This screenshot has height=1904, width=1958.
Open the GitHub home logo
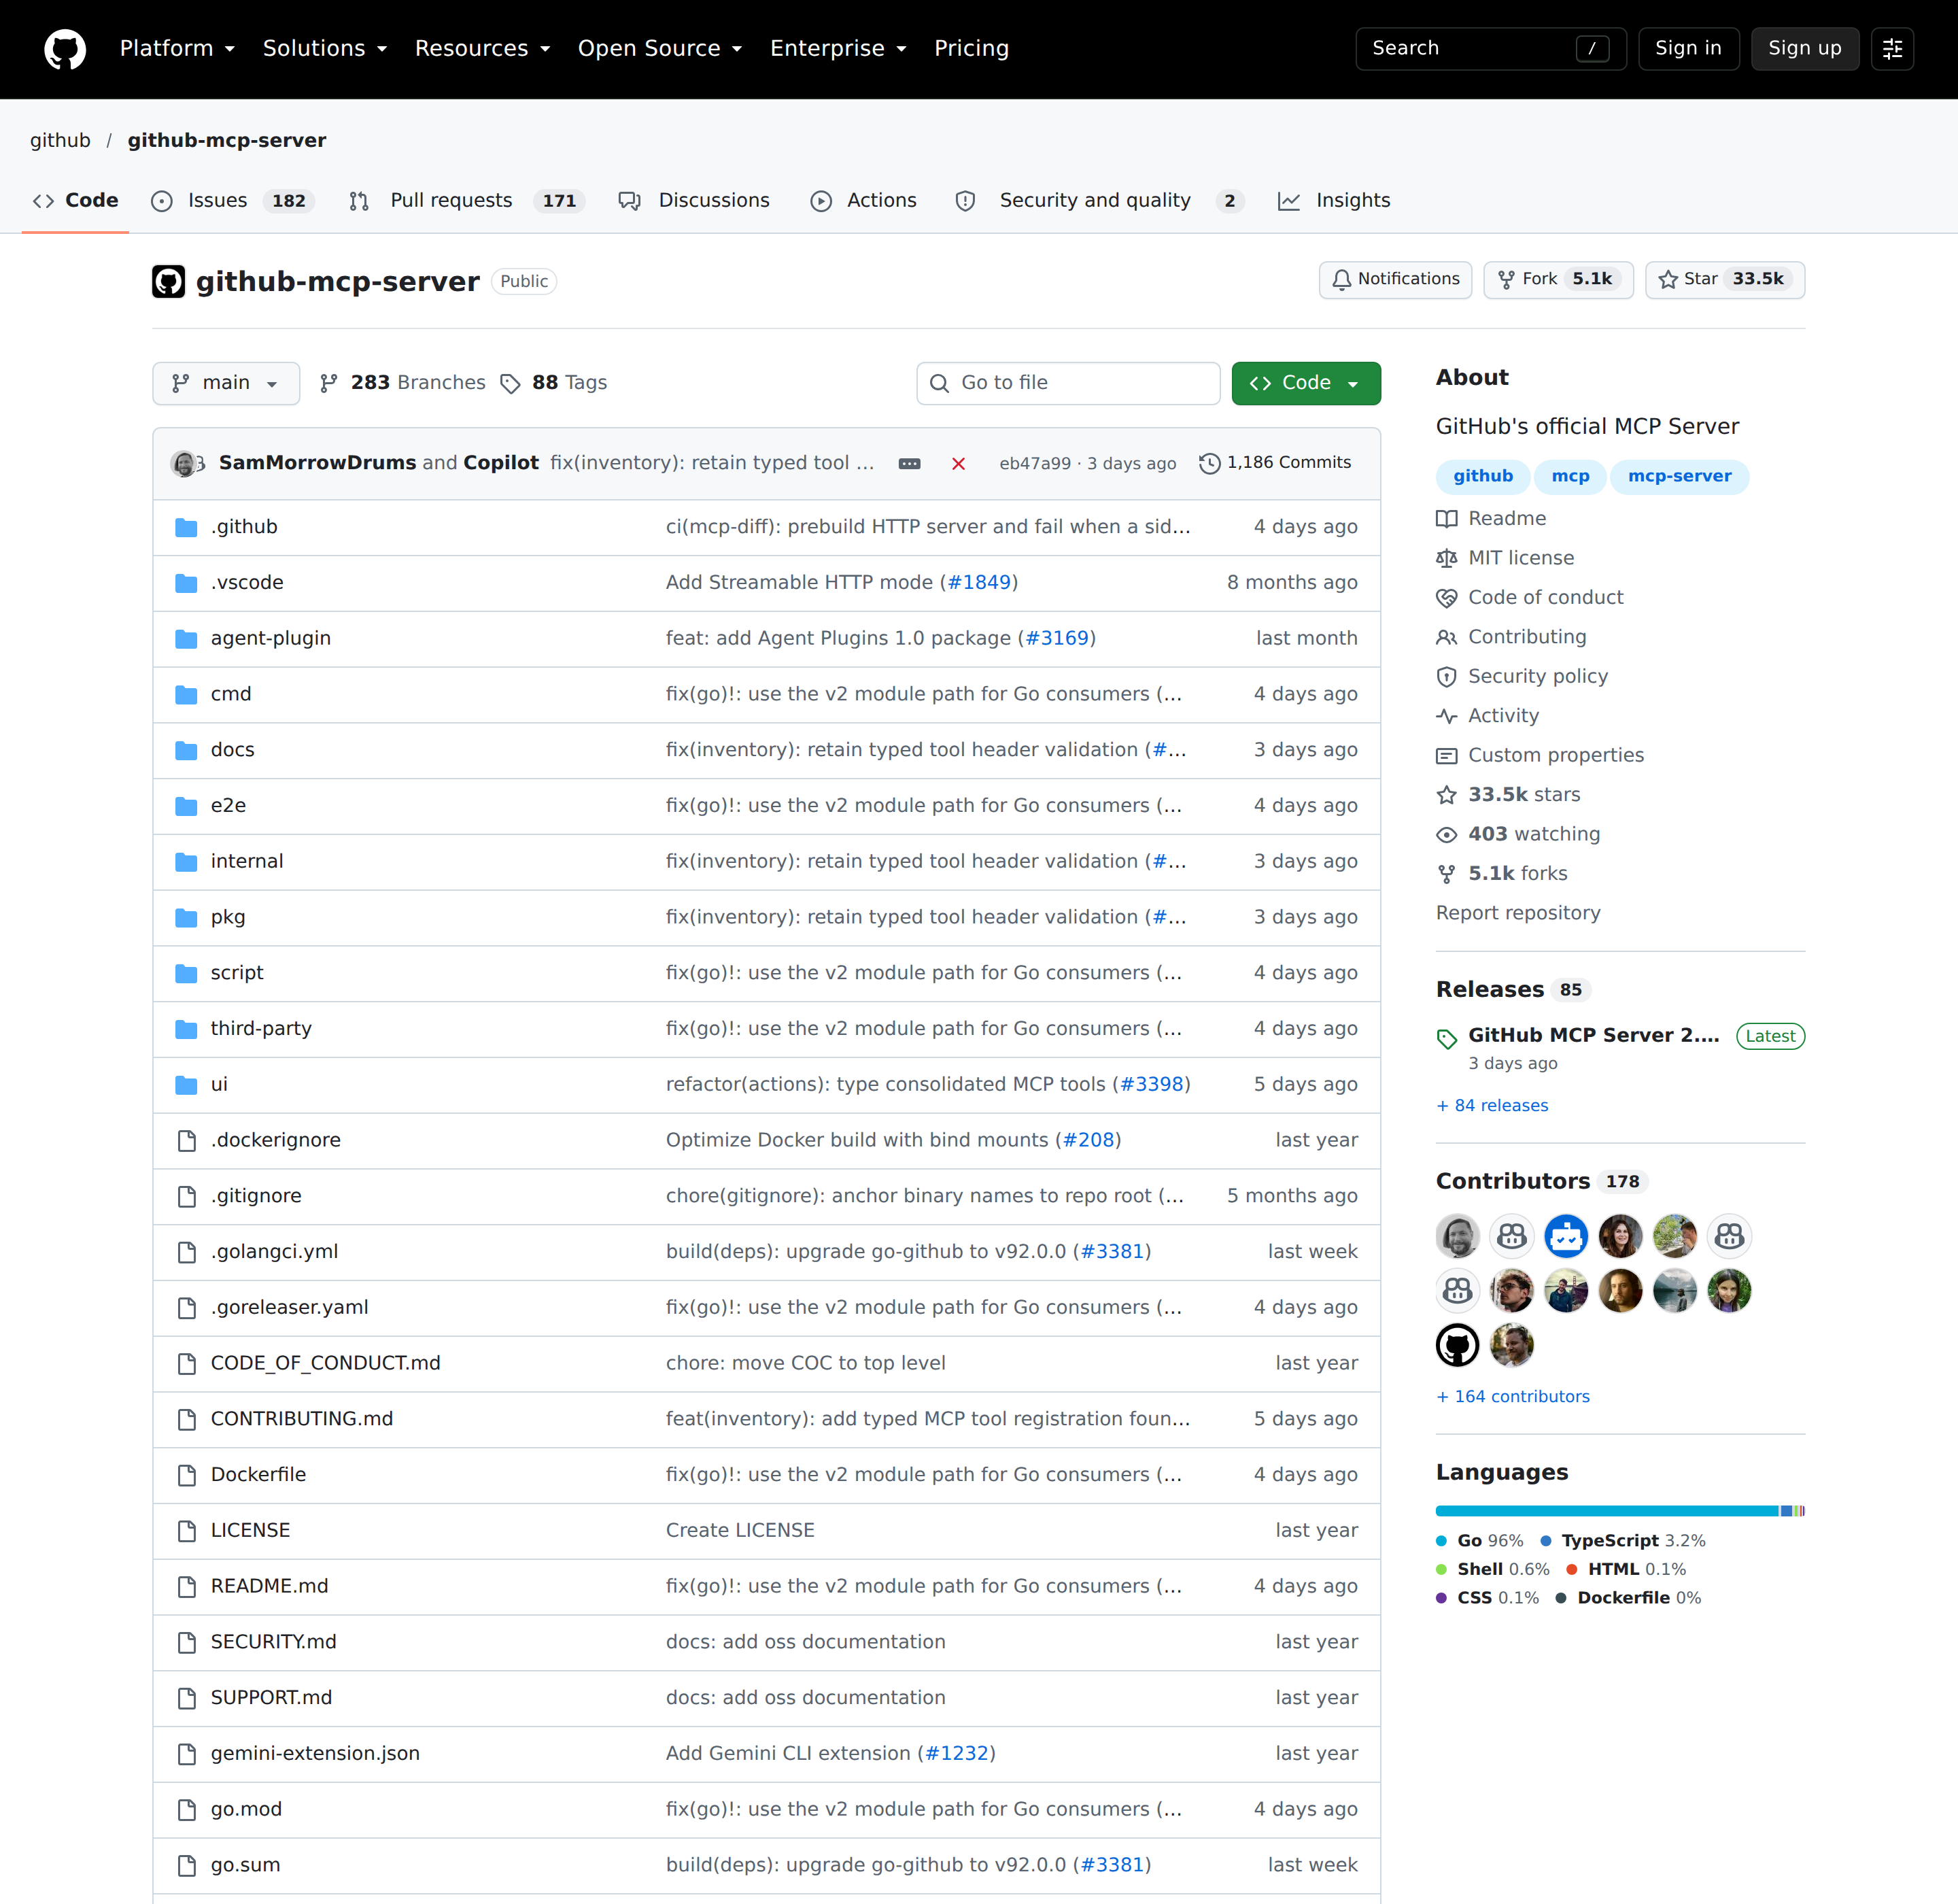point(65,49)
